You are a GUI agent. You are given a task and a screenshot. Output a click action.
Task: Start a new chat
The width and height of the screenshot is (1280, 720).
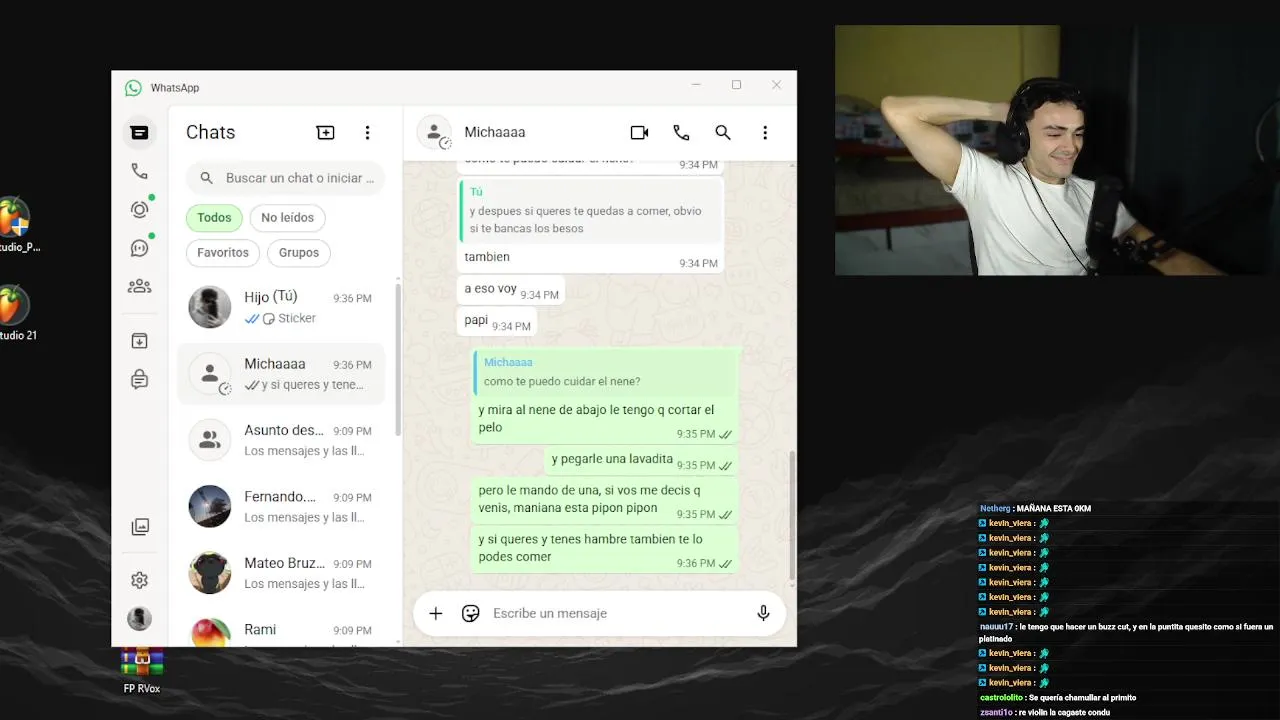325,132
